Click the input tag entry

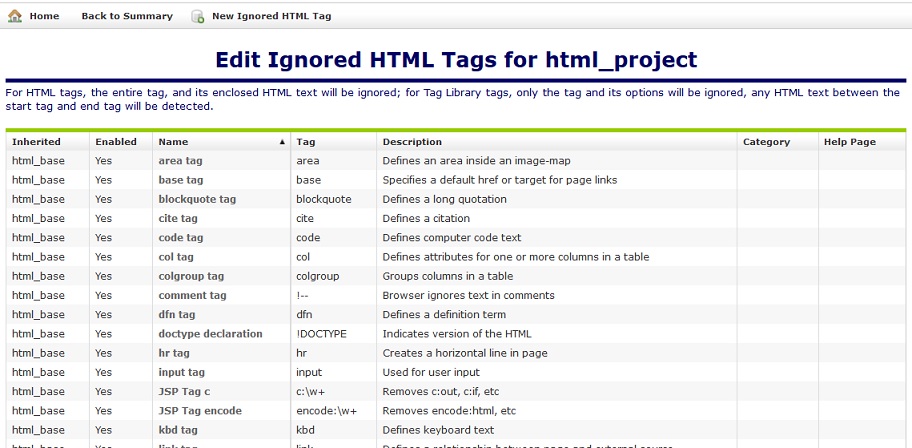181,372
